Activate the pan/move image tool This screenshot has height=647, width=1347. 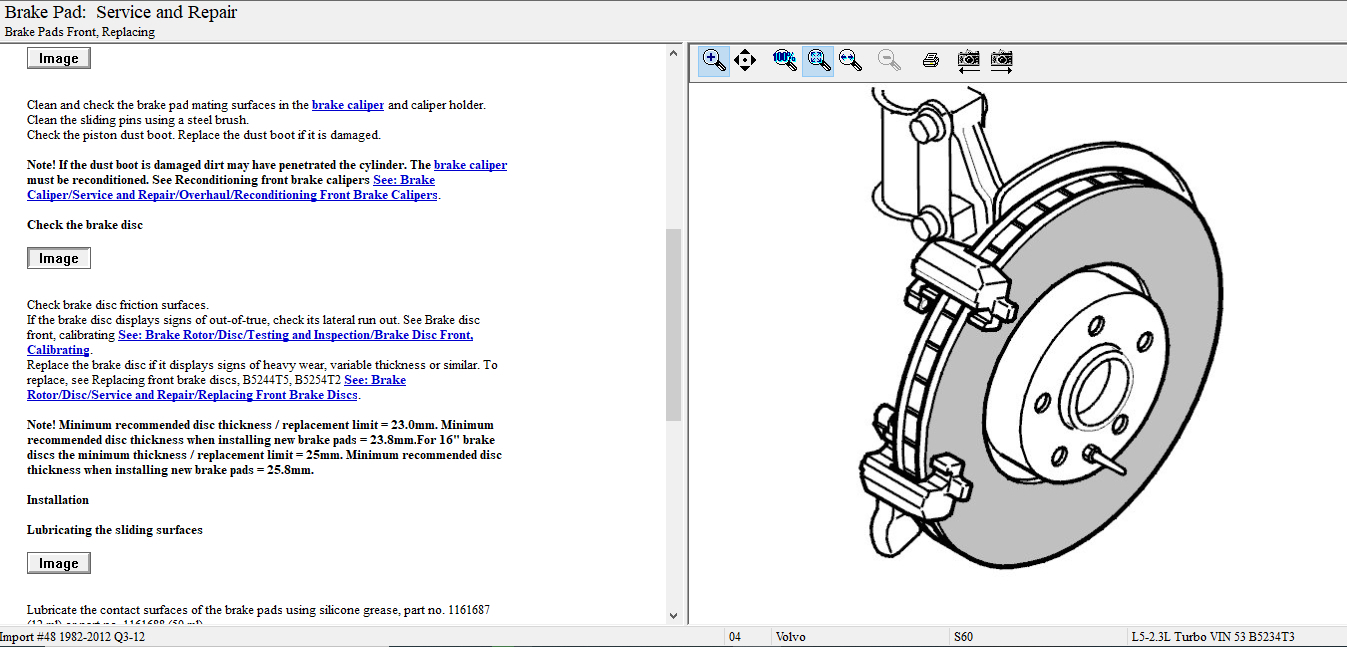[x=745, y=60]
